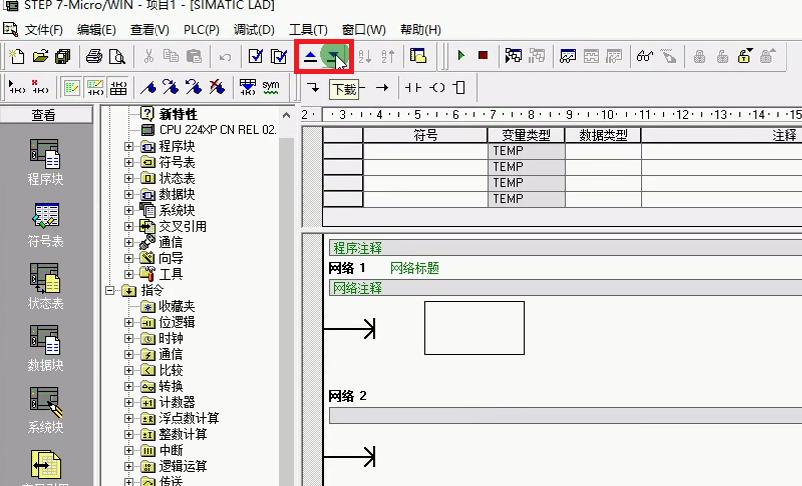Image resolution: width=802 pixels, height=486 pixels.
Task: Expand the 程序块 tree node
Action: tap(129, 147)
